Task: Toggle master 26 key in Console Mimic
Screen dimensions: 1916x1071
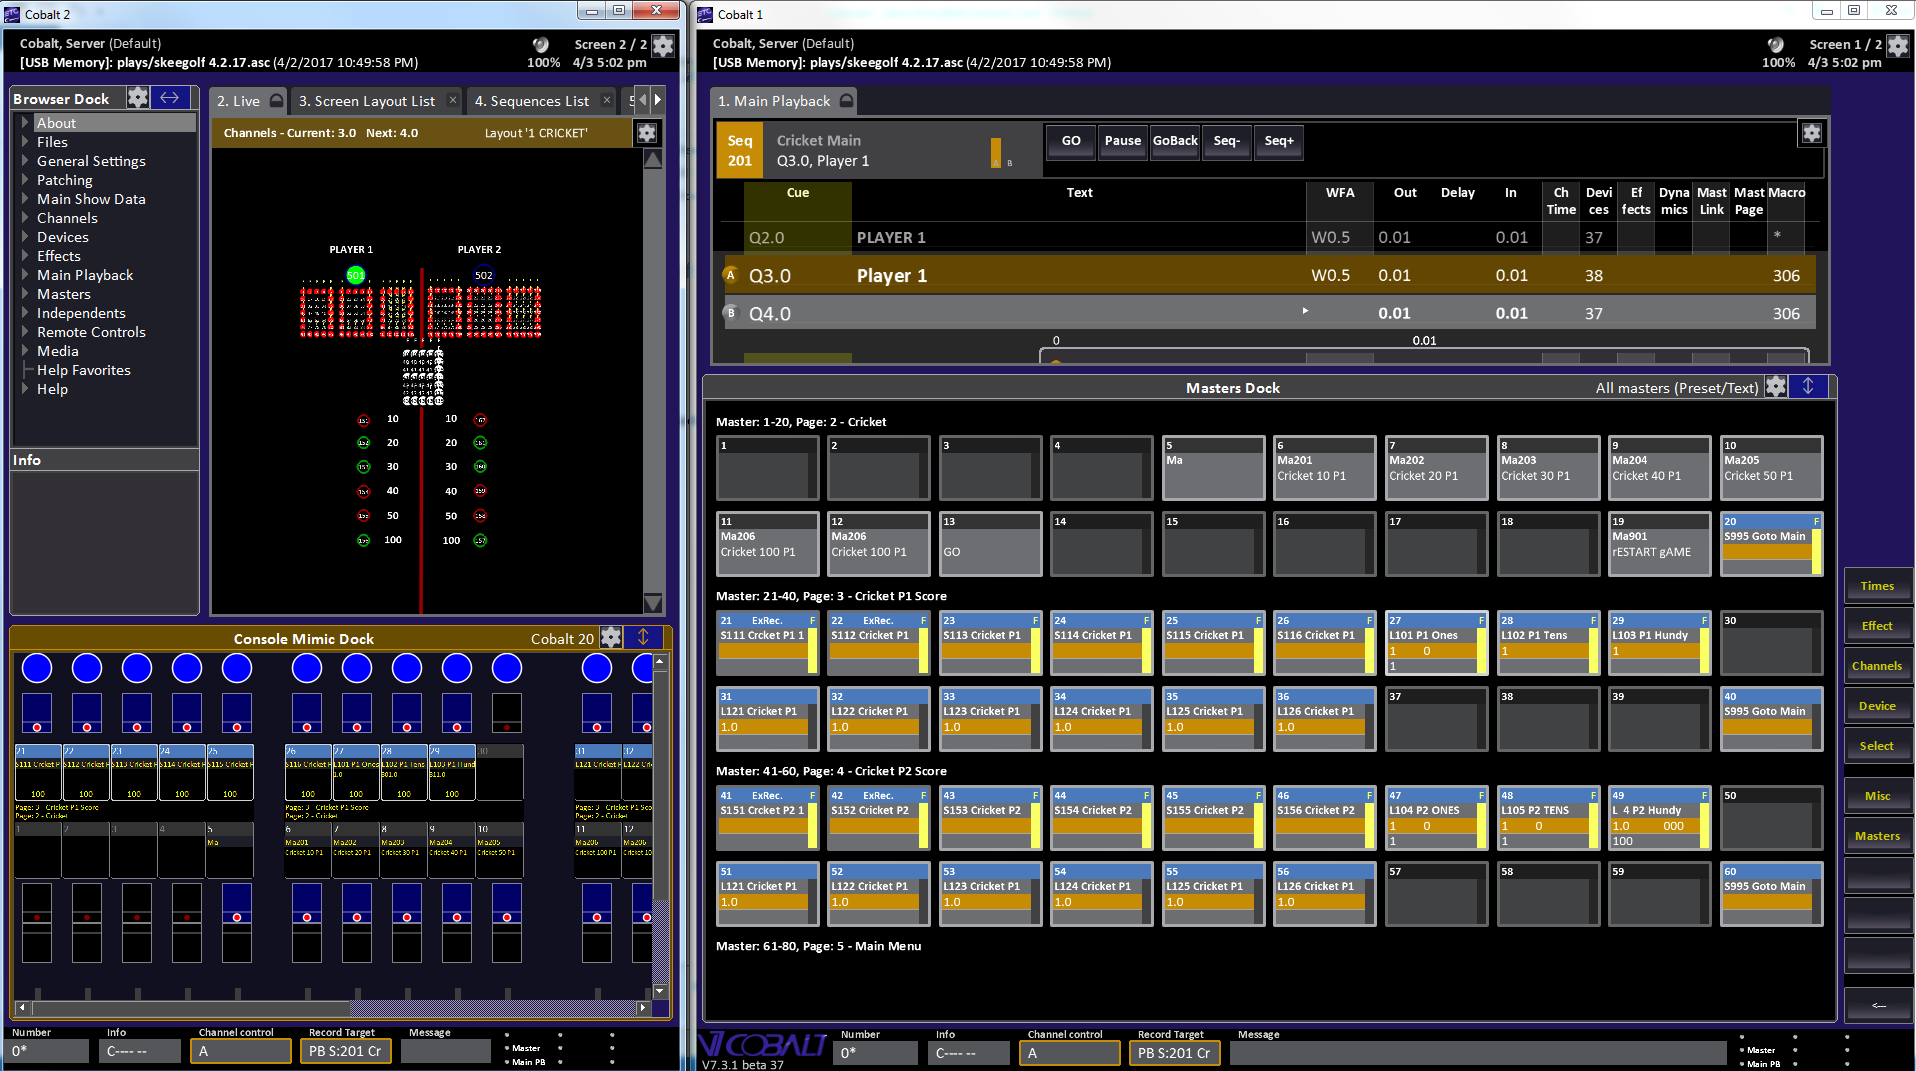Action: coord(307,668)
